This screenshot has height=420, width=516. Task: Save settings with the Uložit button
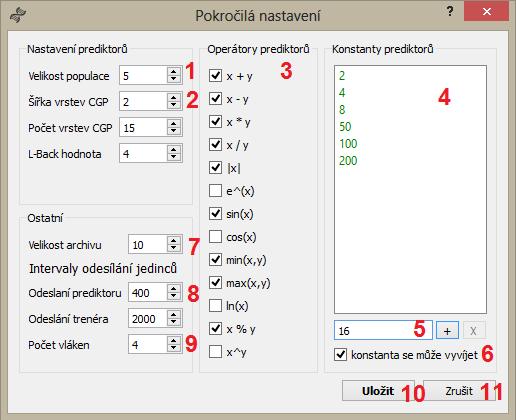378,391
